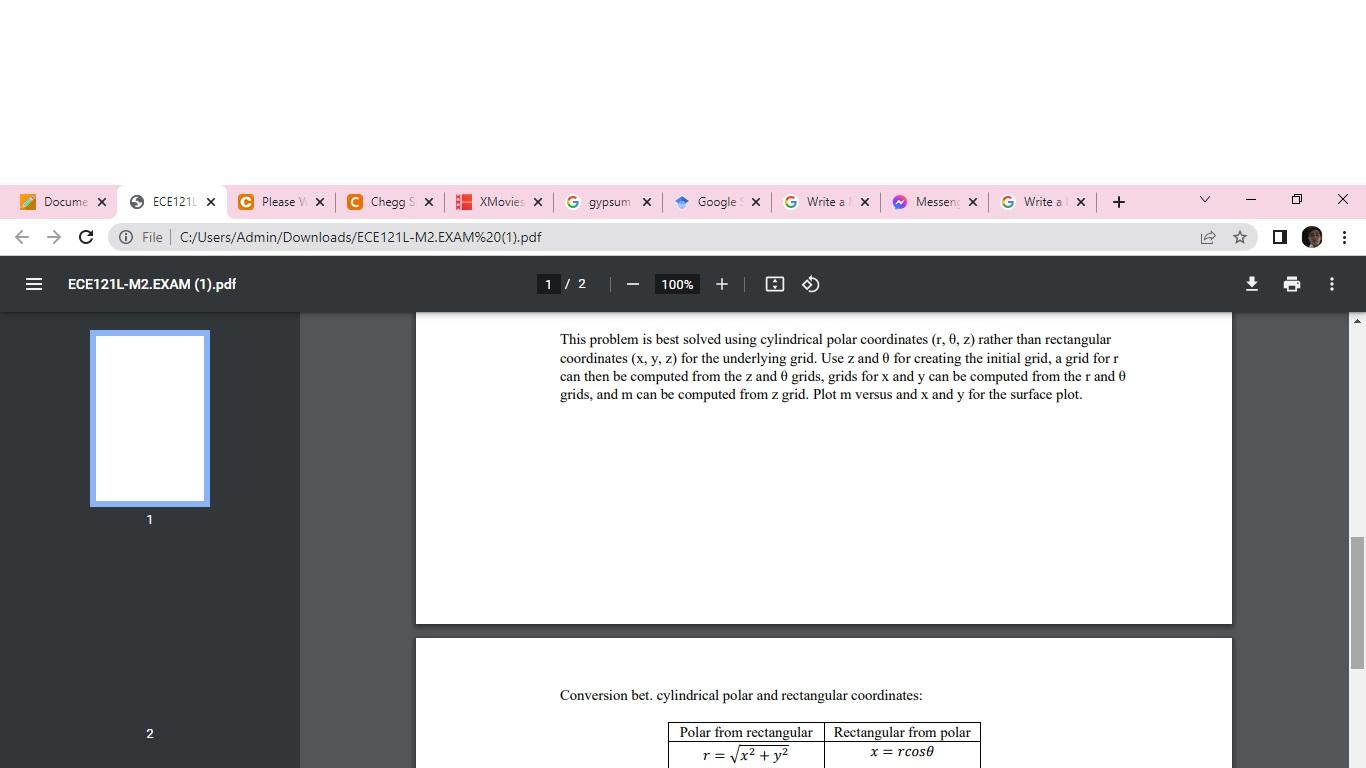1366x768 pixels.
Task: Open the side panel toggle in Chrome toolbar
Action: tap(1279, 237)
